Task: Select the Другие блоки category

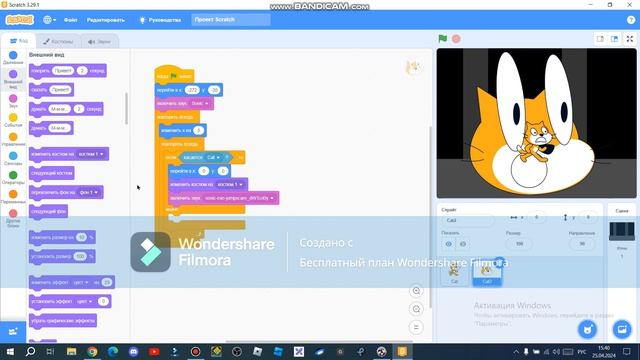Action: click(13, 218)
